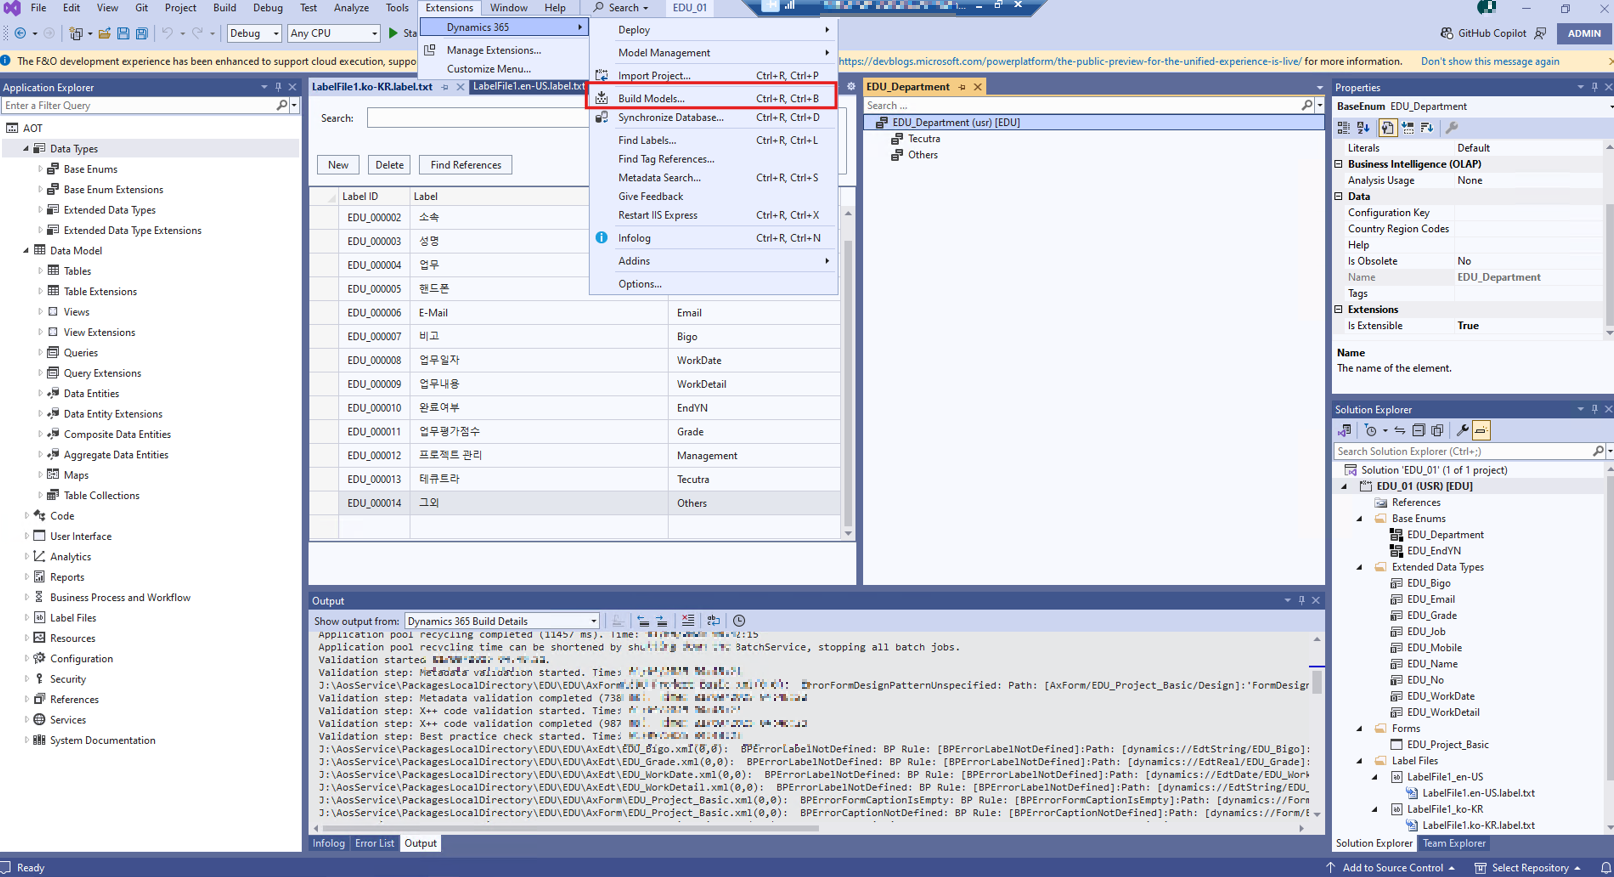Open Solution Explorer Properties wrench
This screenshot has width=1614, height=877.
1462,431
